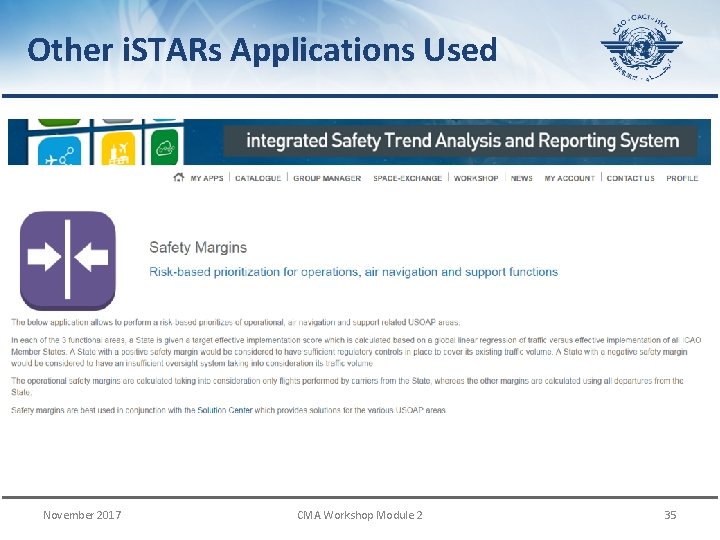Image resolution: width=720 pixels, height=540 pixels.
Task: Select the WORKSHOP menu item
Action: click(476, 178)
